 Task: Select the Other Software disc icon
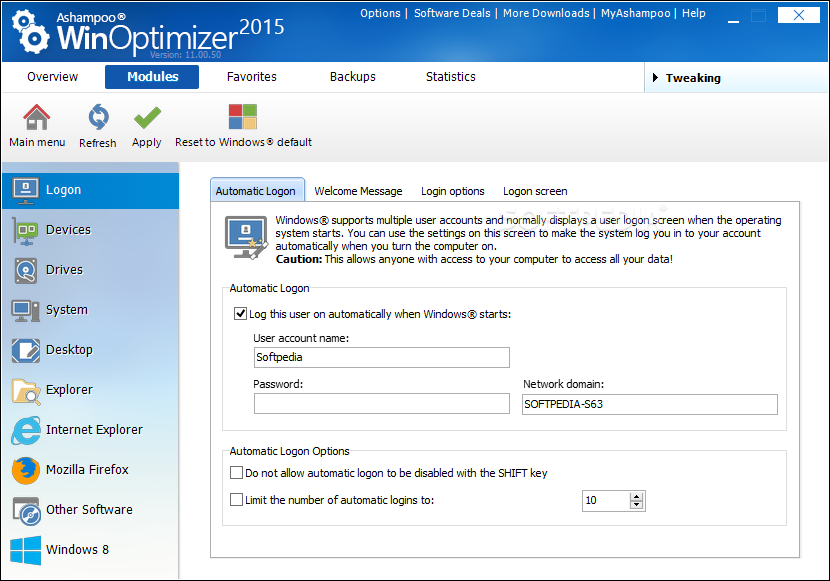click(26, 511)
